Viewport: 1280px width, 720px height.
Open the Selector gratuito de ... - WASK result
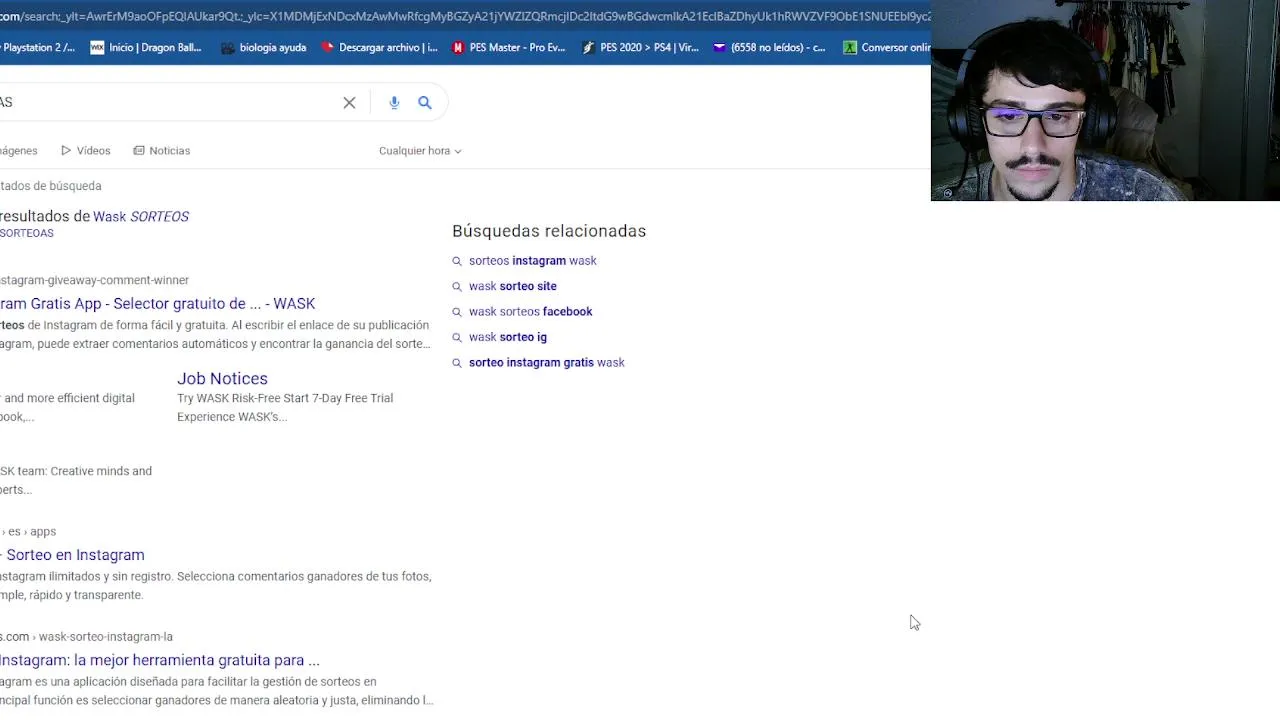157,303
